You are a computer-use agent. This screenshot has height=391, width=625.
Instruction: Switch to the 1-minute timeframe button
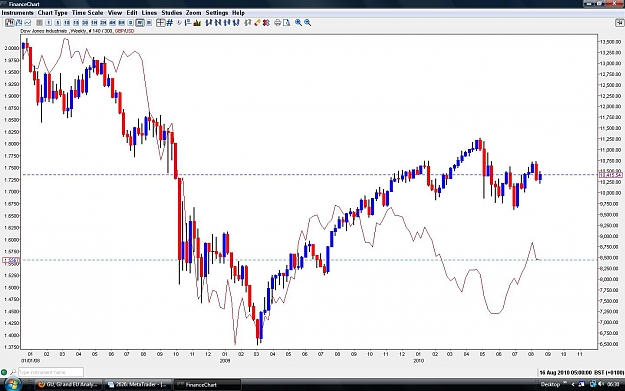[49, 23]
